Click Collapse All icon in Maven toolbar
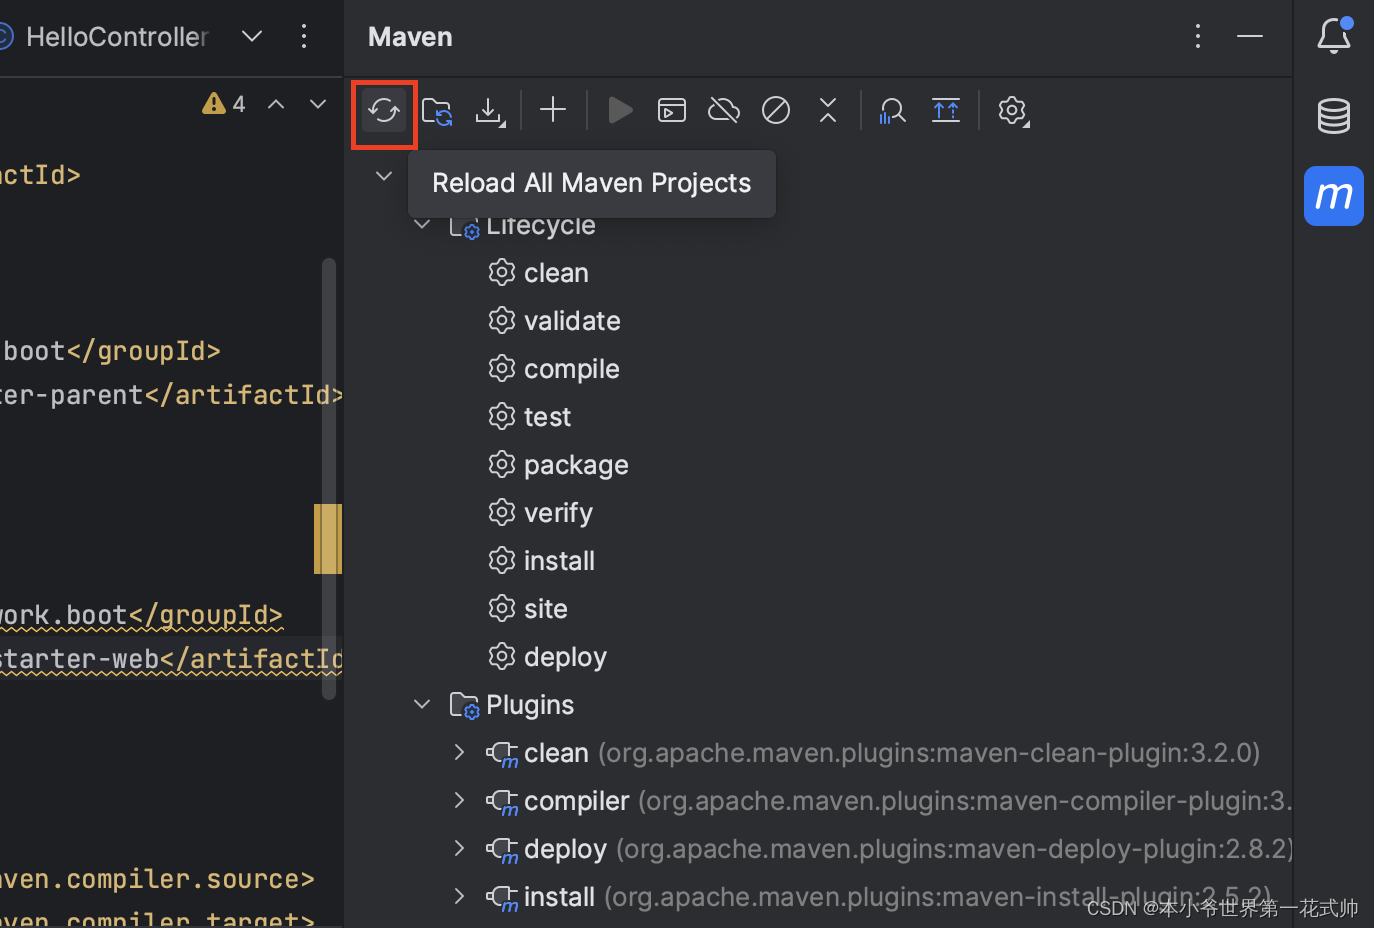This screenshot has width=1374, height=928. tap(828, 110)
